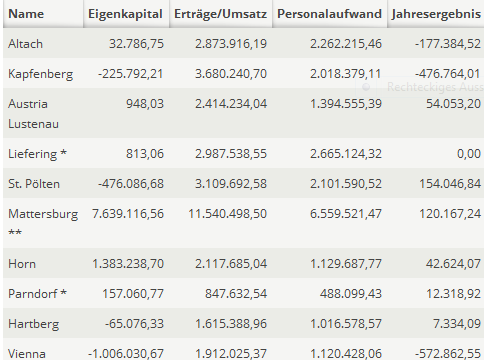Click the Parndorf * entry
The width and height of the screenshot is (484, 360).
[37, 294]
